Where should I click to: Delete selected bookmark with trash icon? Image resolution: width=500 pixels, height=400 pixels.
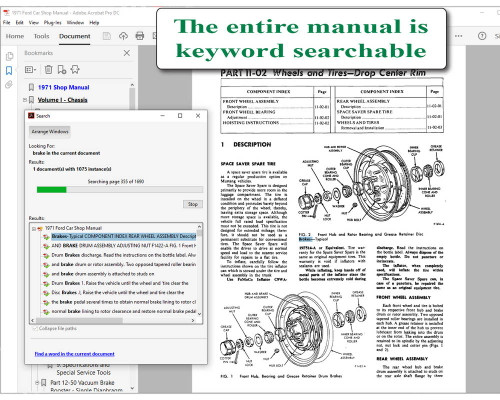[48, 69]
